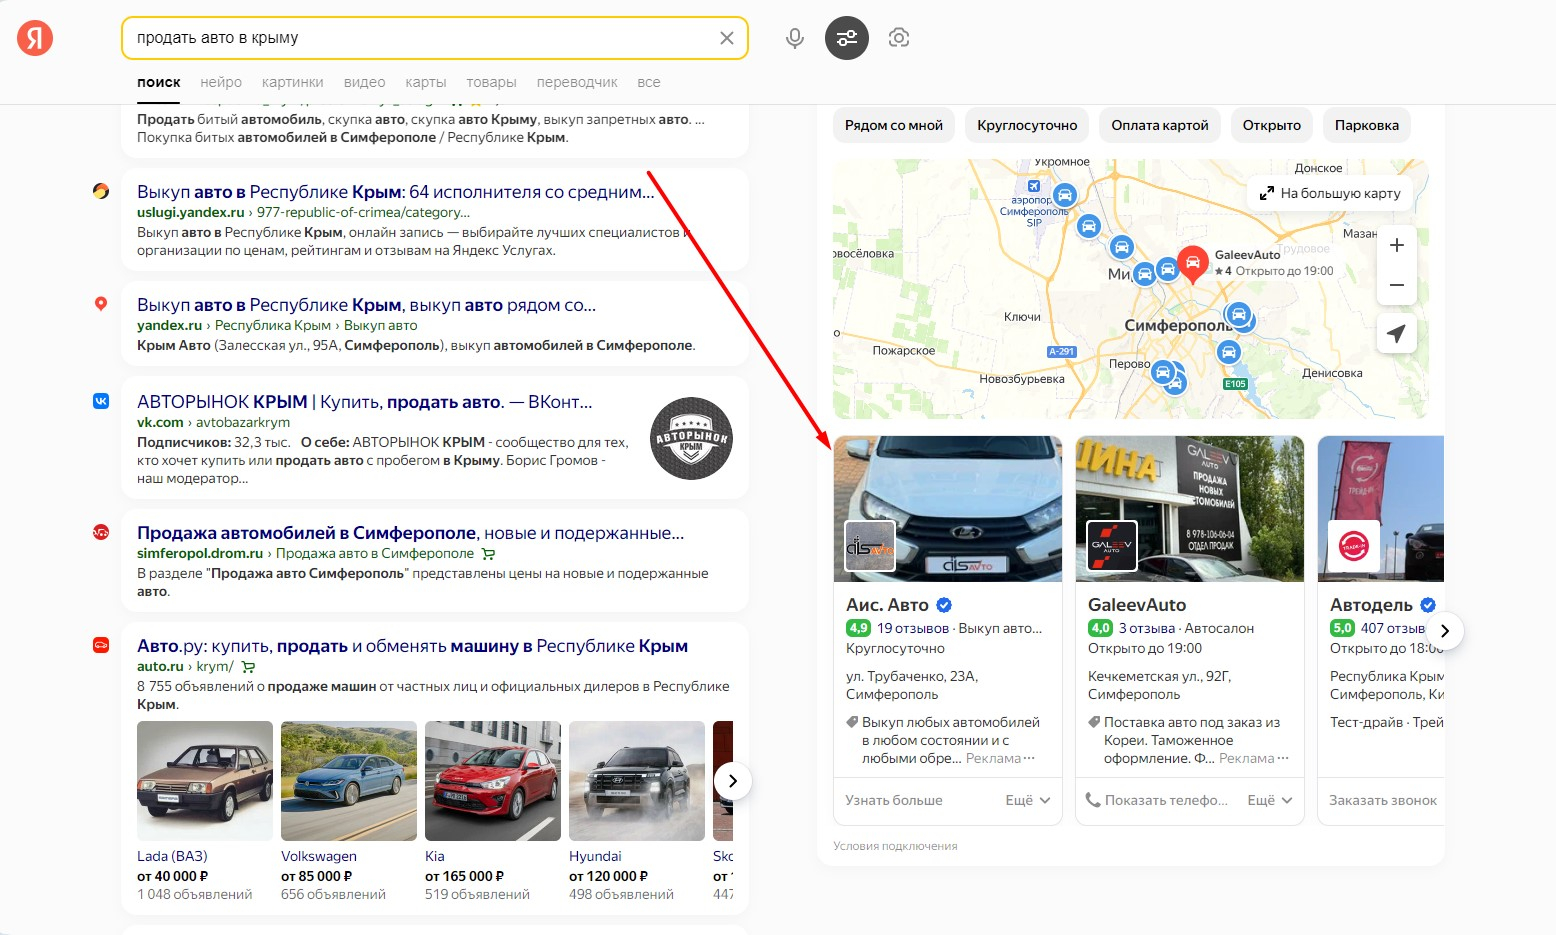Open the 'Kia' listing link
Viewport: 1556px width, 935px height.
tap(435, 856)
